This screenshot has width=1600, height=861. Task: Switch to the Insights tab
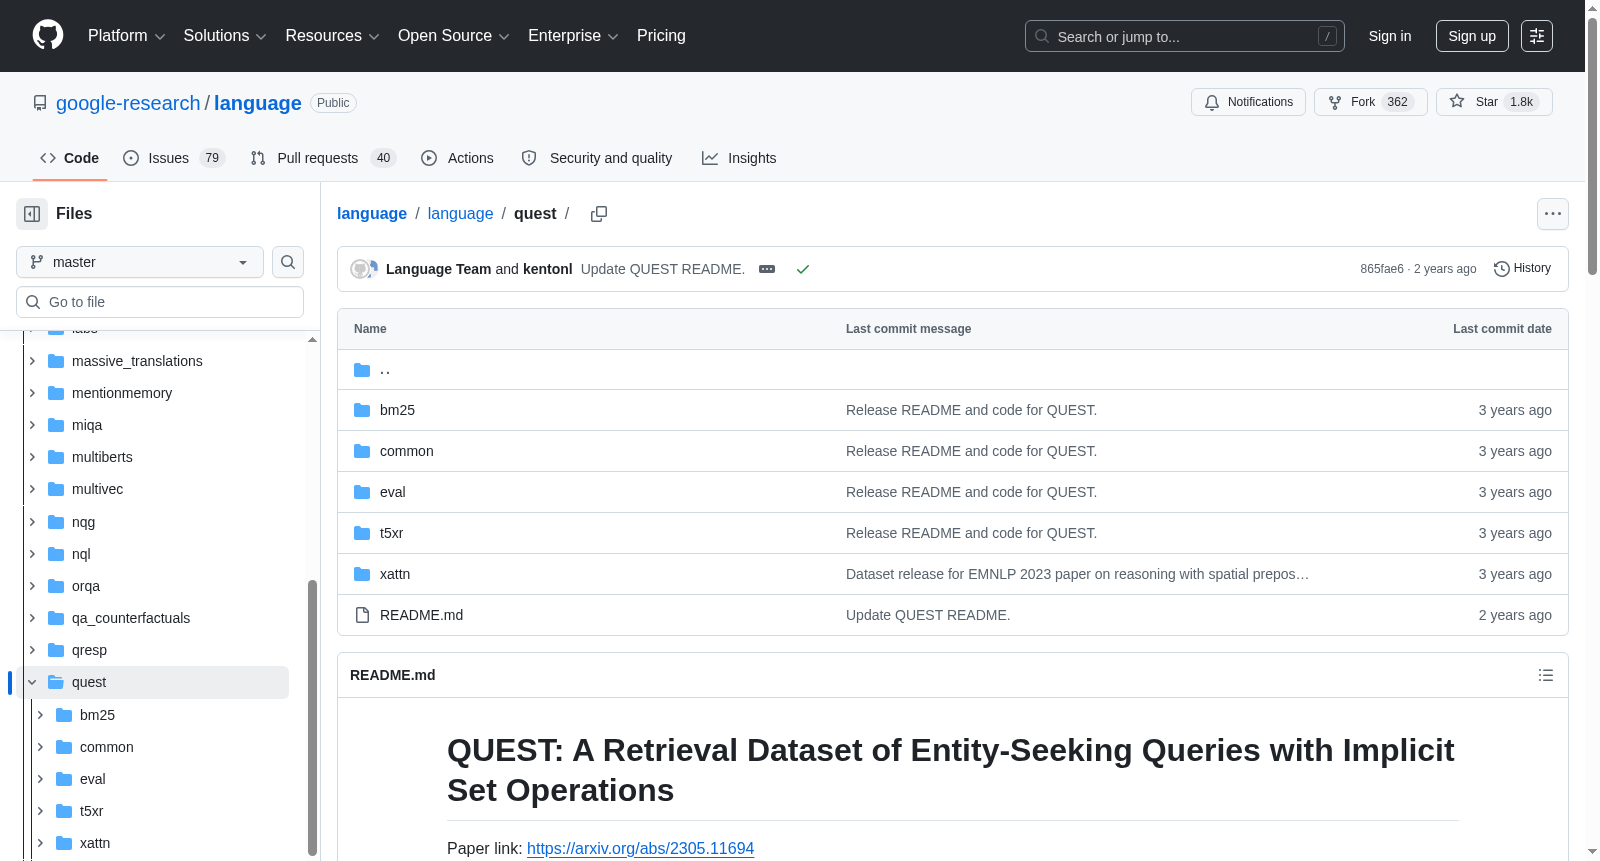coord(739,158)
